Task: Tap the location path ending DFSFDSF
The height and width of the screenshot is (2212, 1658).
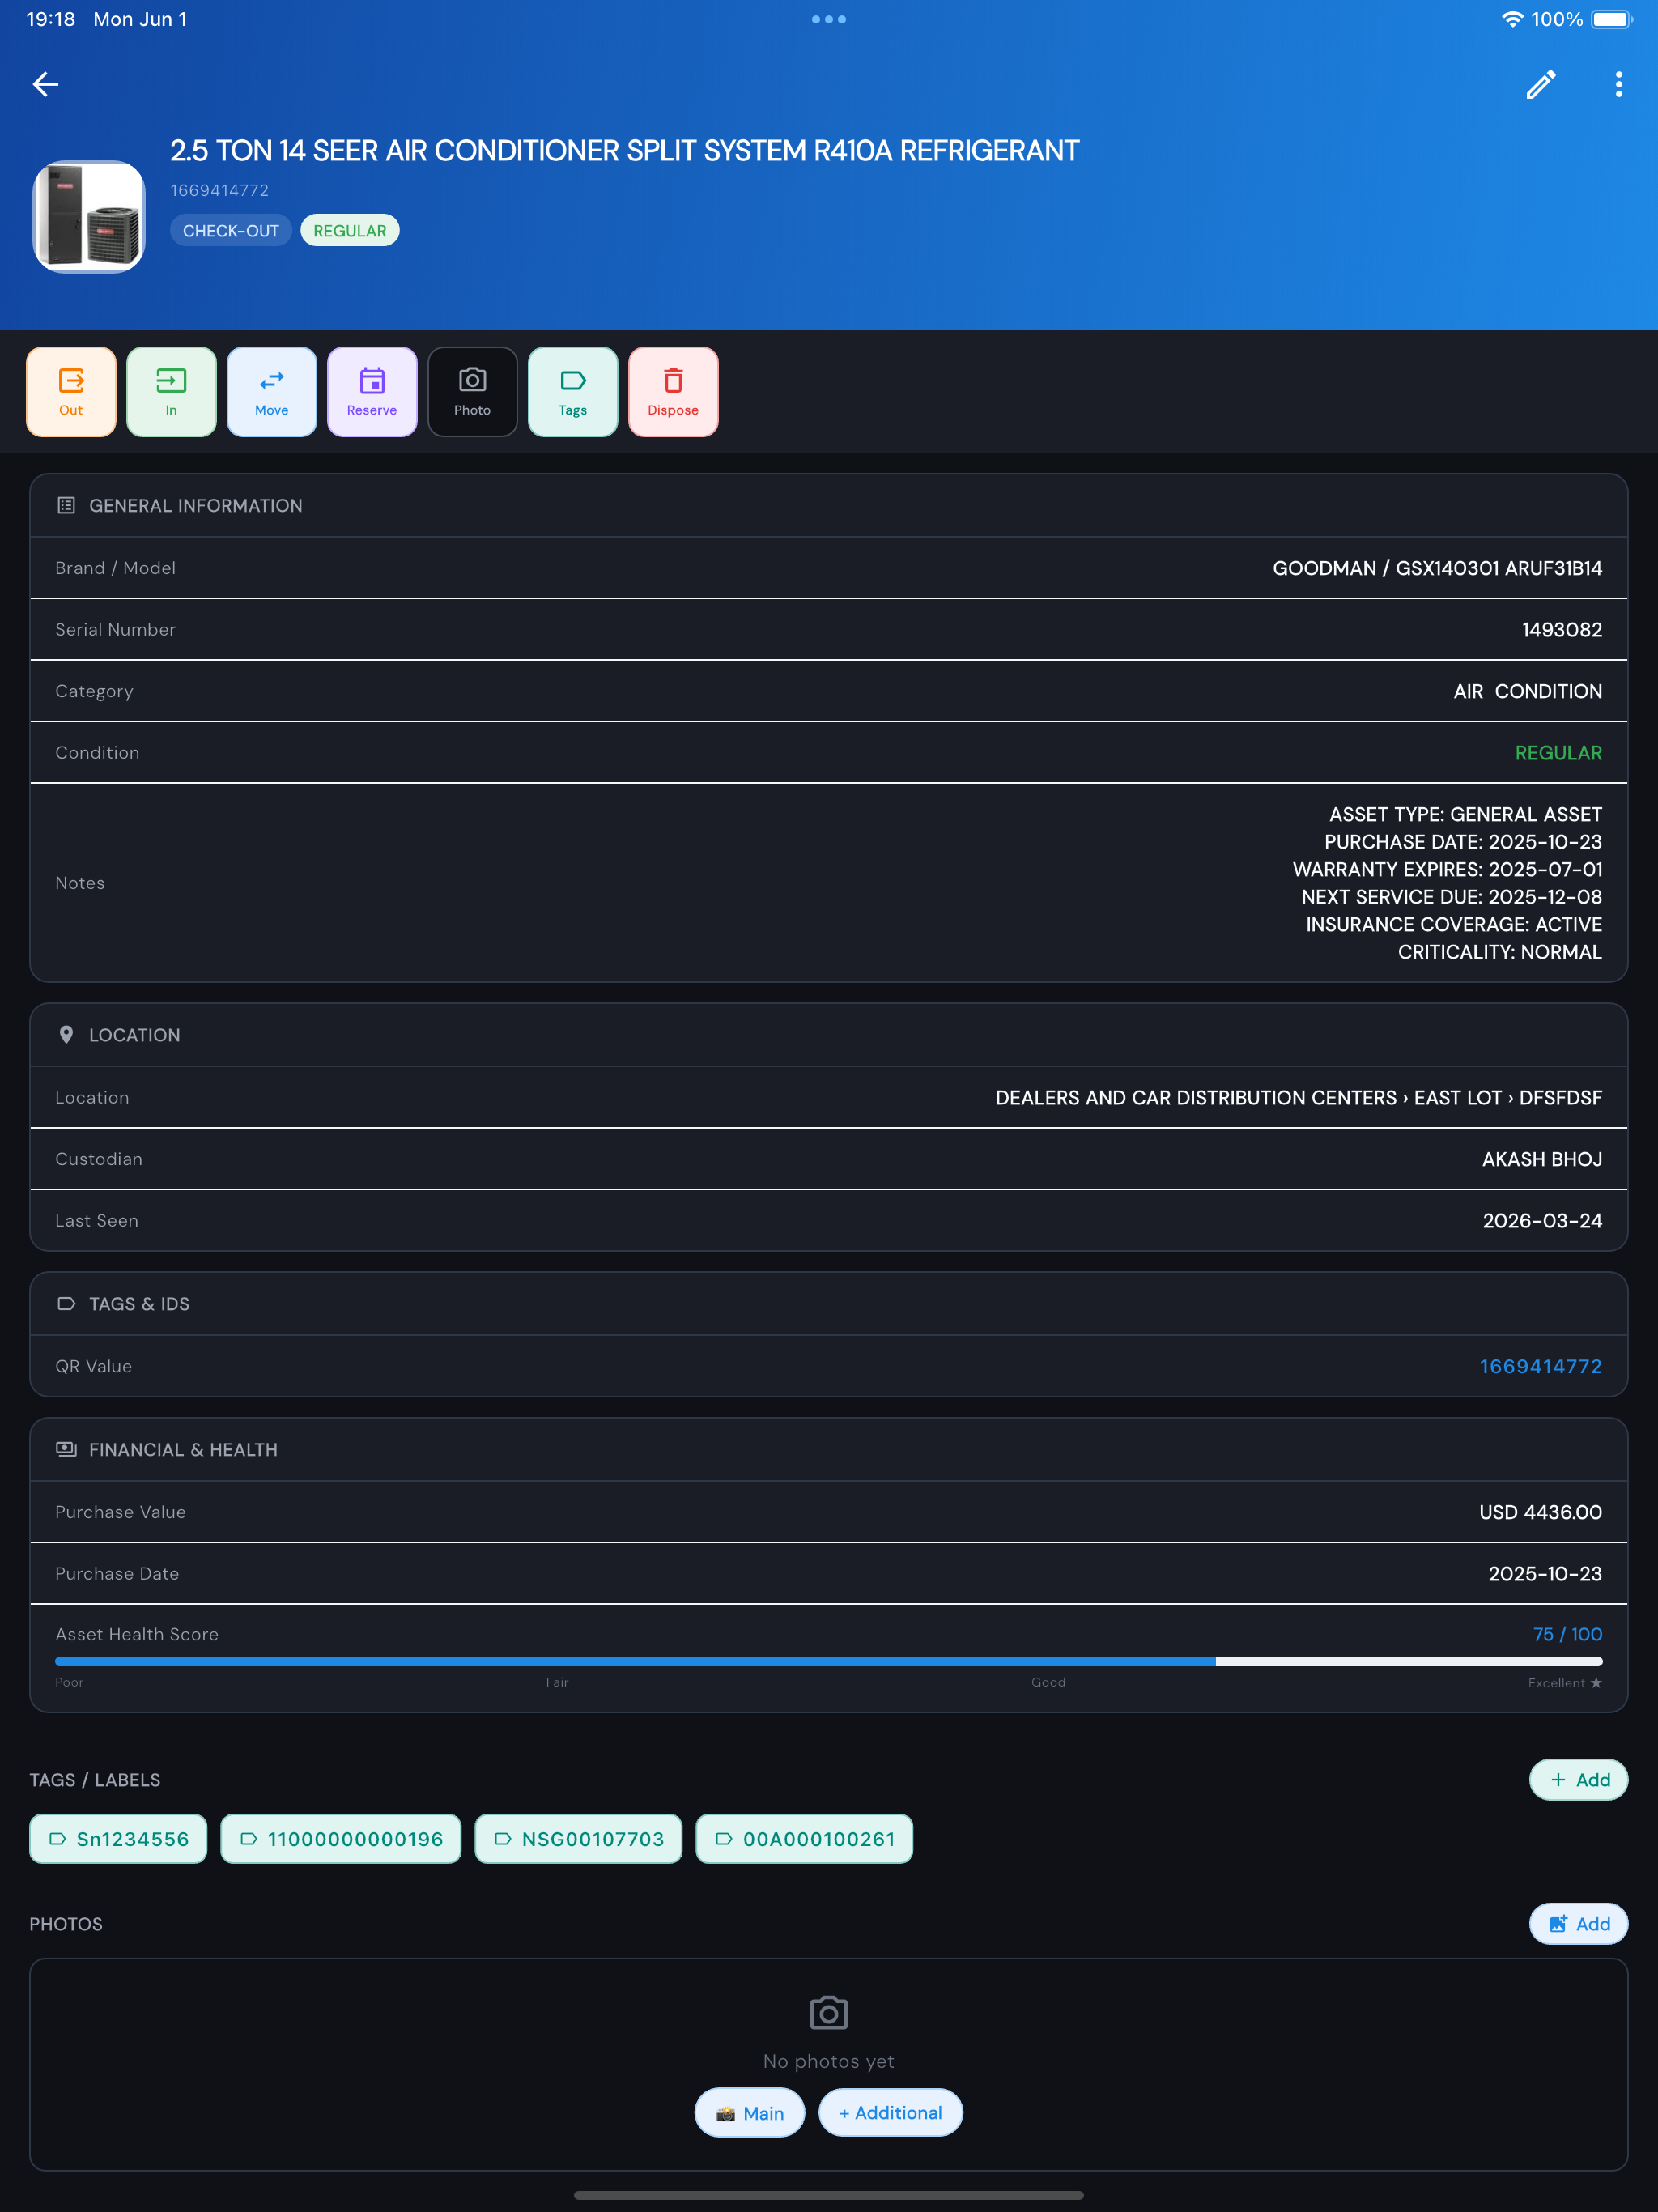Action: tap(1298, 1098)
